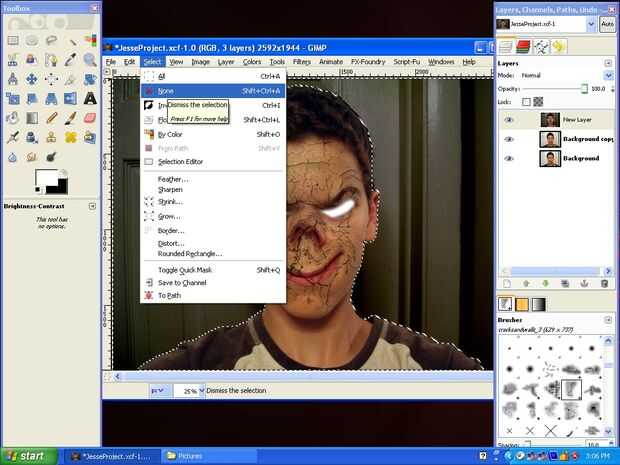Click the layer Opacity slider handle
The height and width of the screenshot is (465, 620).
[584, 89]
